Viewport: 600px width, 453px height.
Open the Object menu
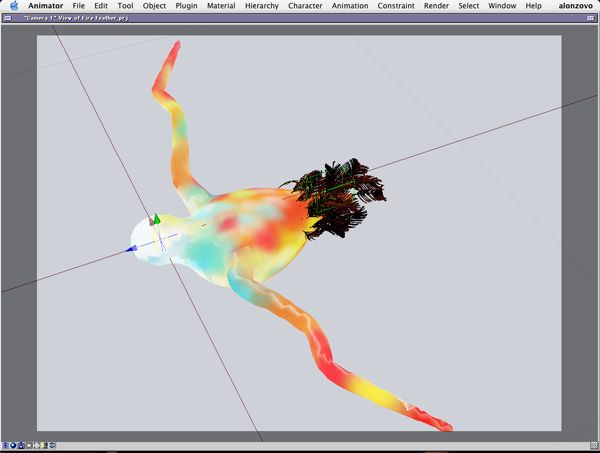coord(154,6)
